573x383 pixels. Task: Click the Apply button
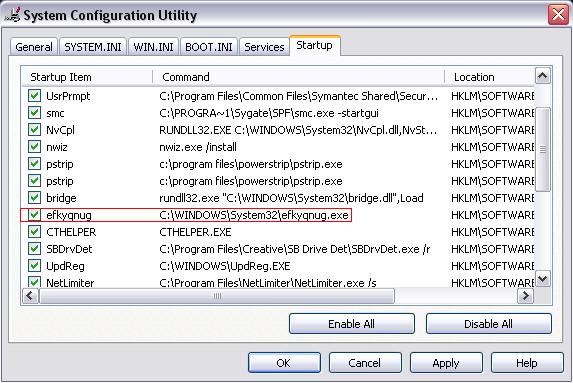coord(446,363)
